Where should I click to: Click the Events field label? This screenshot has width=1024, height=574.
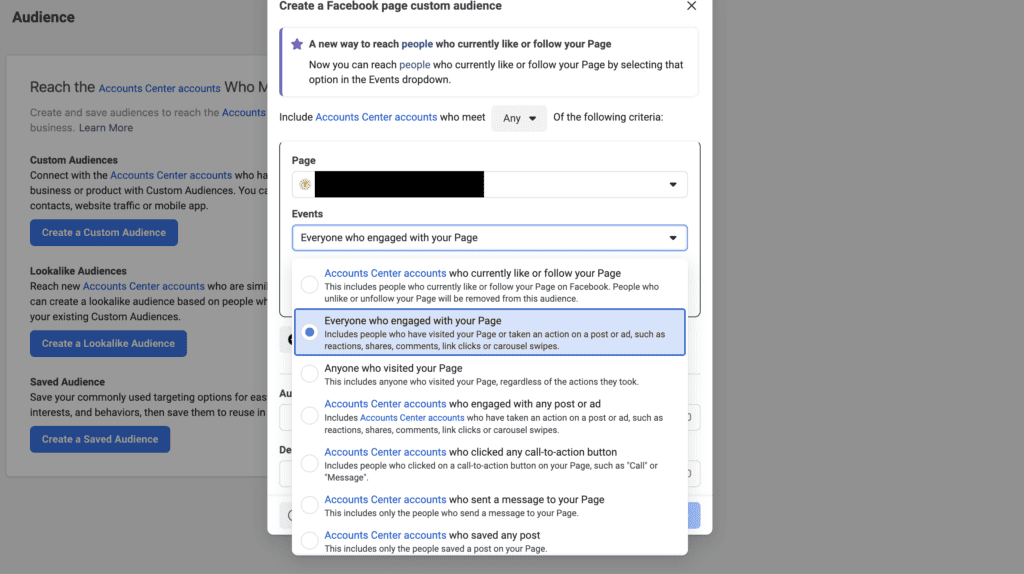308,214
